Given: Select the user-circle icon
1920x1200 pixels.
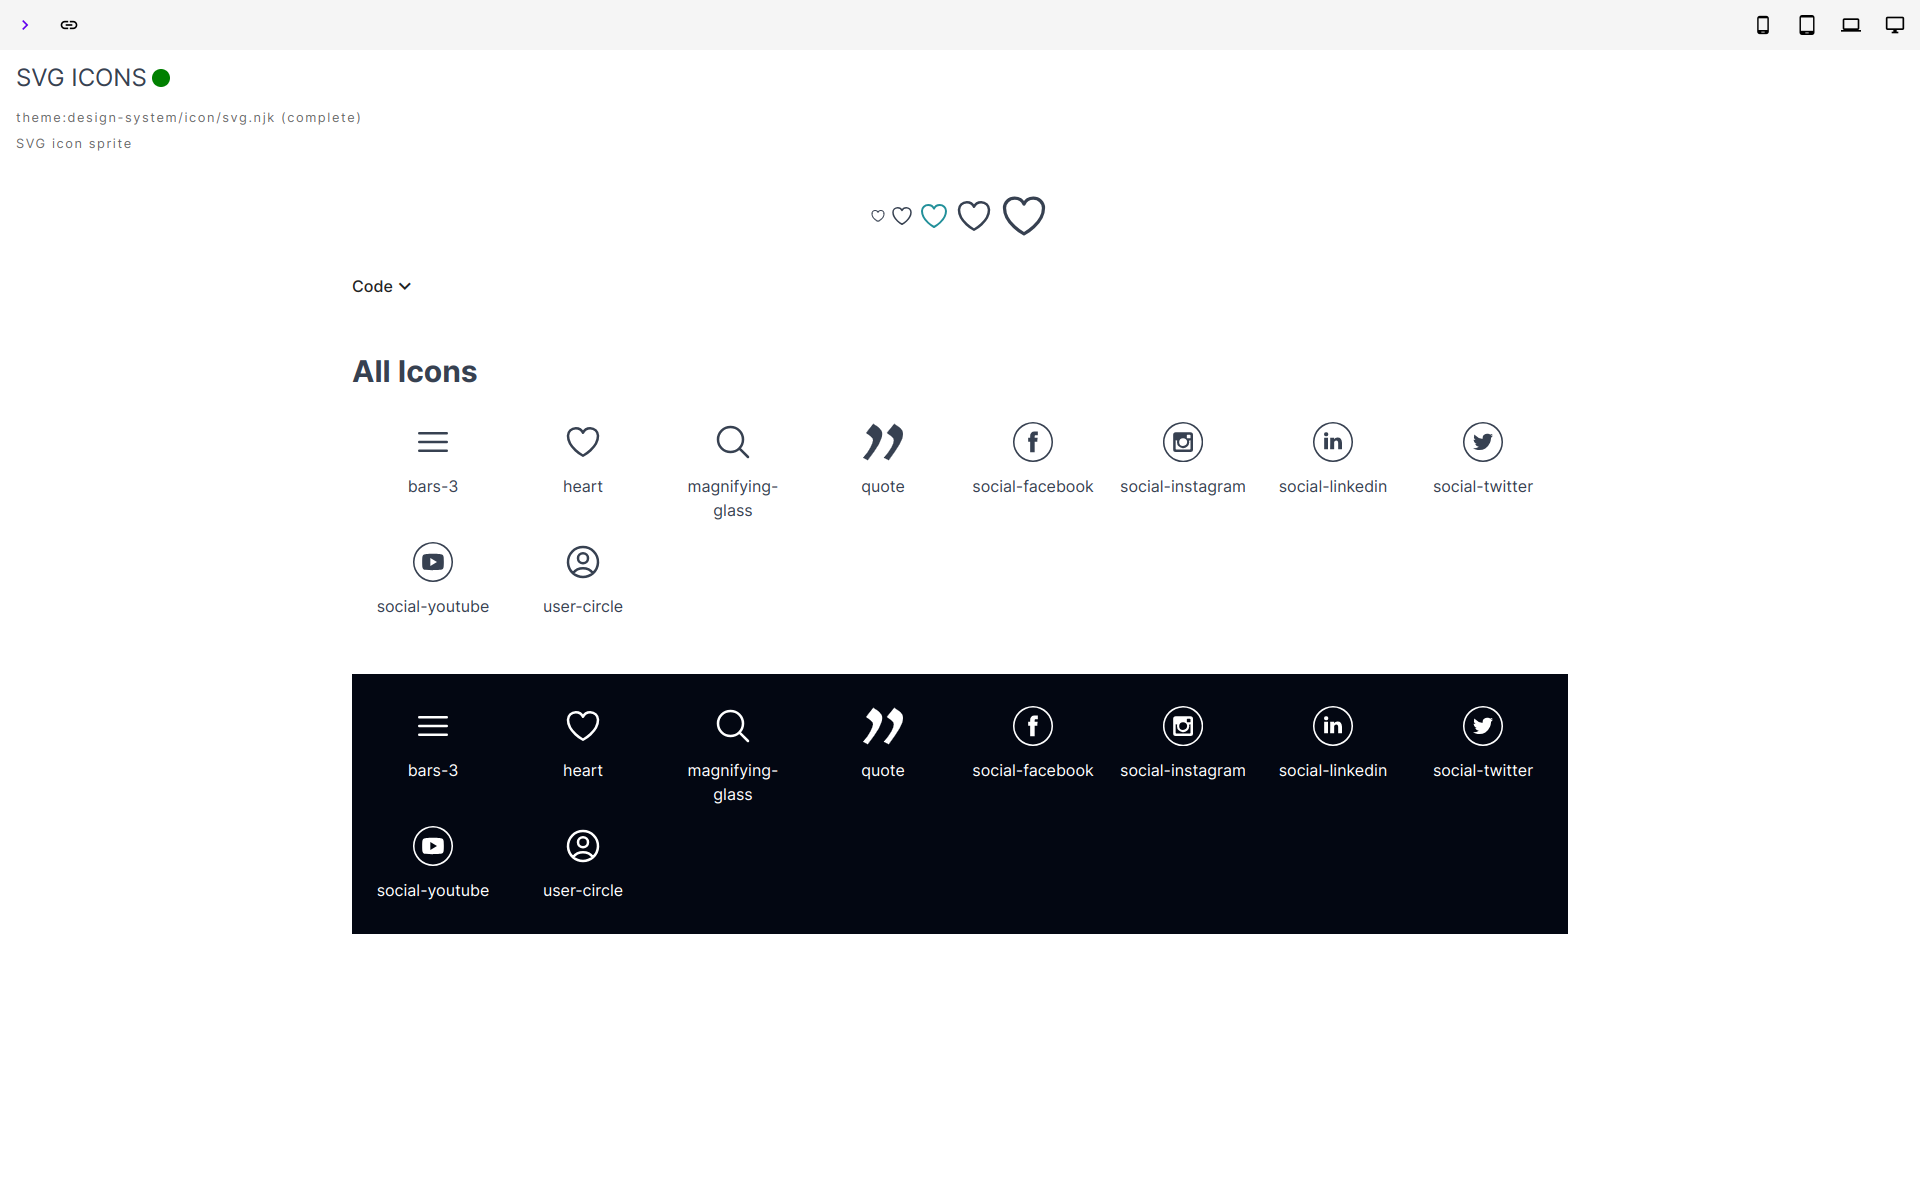Looking at the screenshot, I should (x=582, y=561).
